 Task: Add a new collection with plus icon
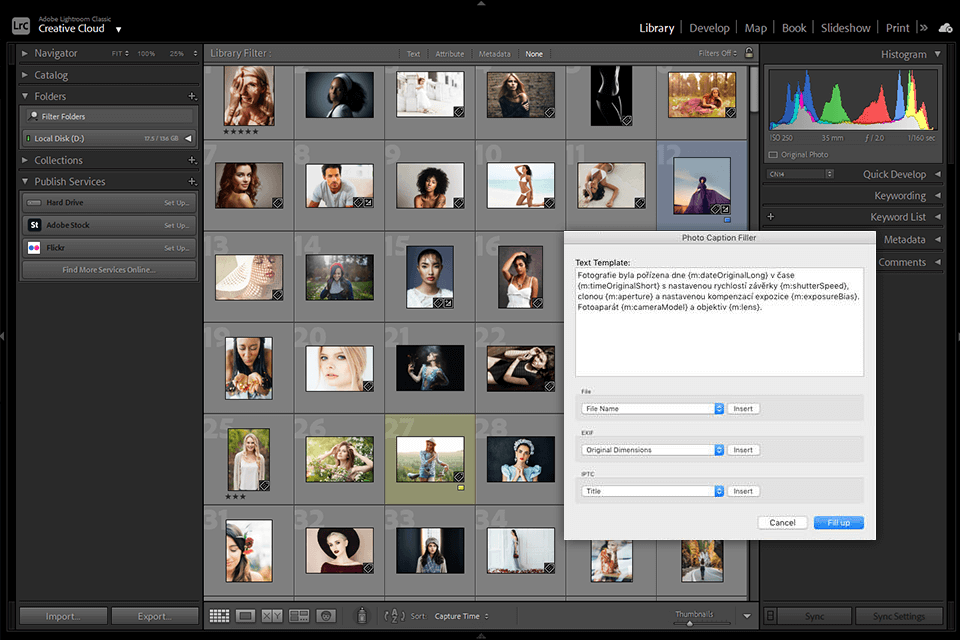(192, 160)
